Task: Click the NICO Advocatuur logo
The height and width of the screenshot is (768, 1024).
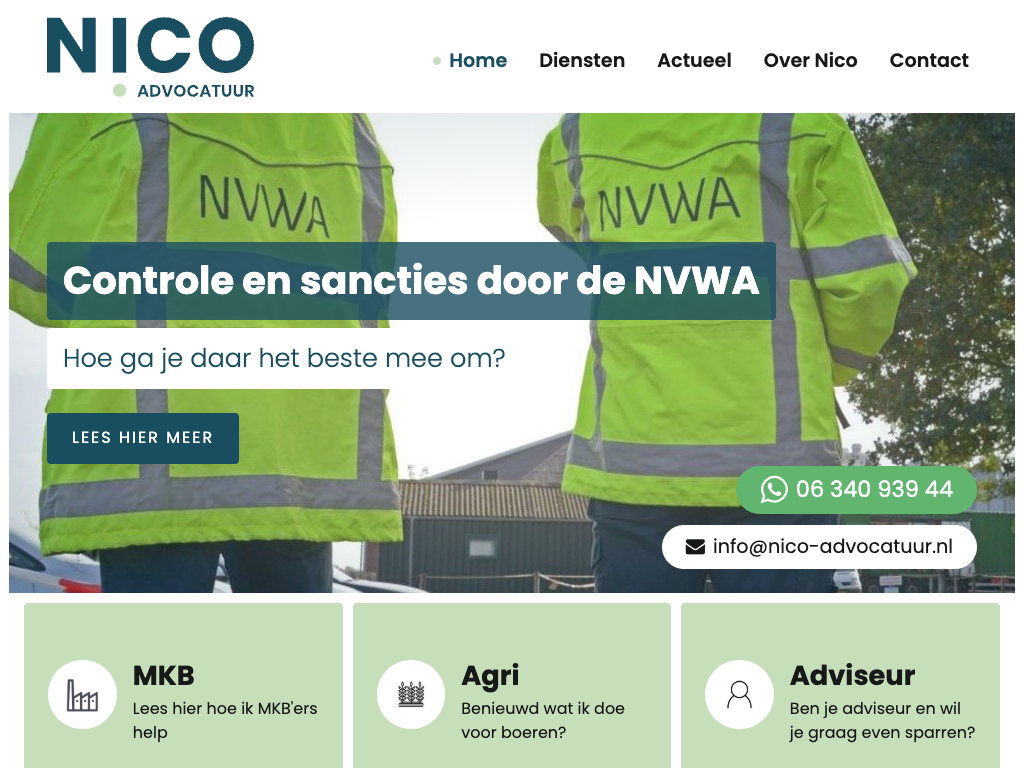Action: tap(150, 57)
